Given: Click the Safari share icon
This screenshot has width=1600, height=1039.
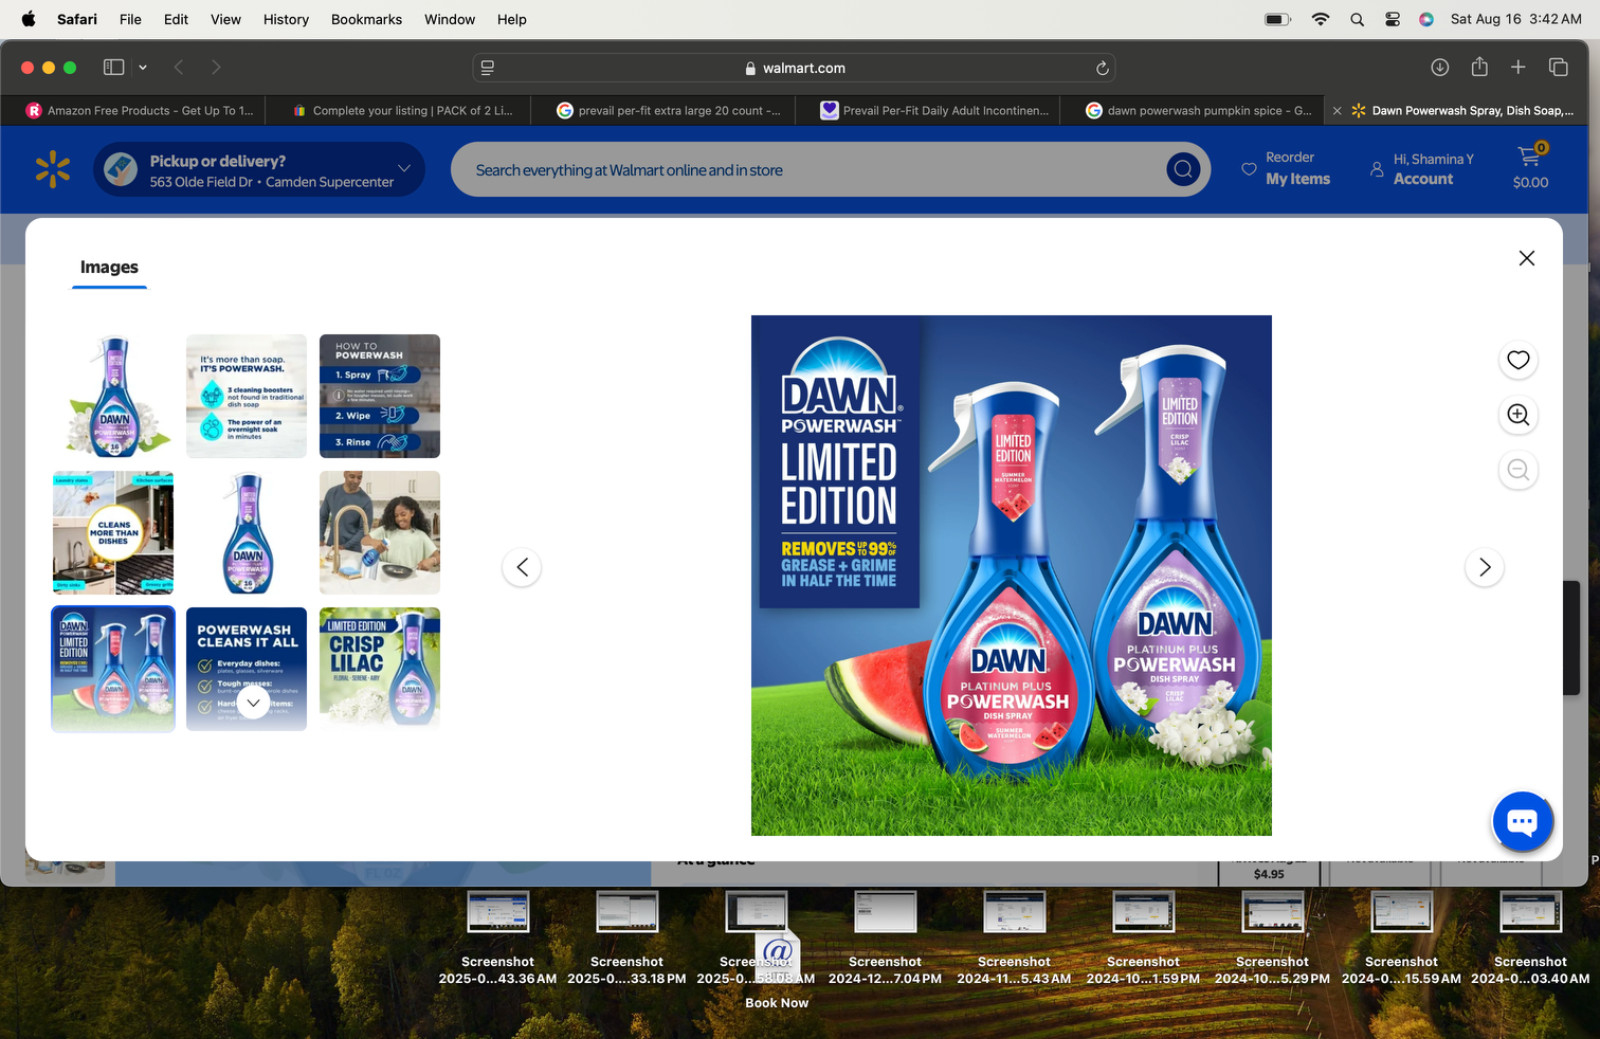Looking at the screenshot, I should point(1479,67).
